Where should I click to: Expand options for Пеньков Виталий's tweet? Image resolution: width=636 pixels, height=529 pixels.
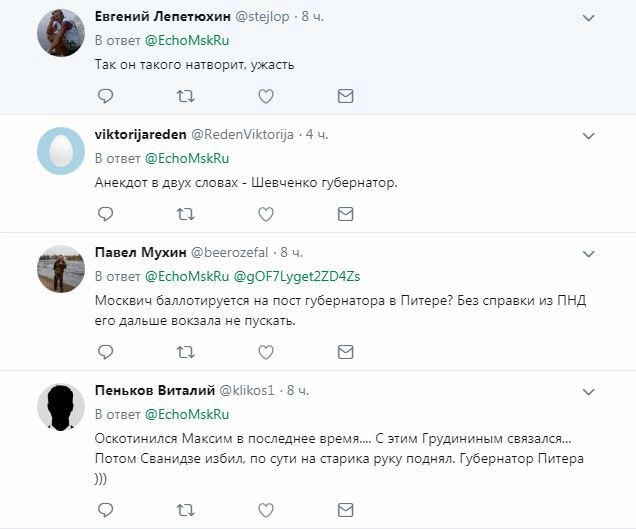589,391
